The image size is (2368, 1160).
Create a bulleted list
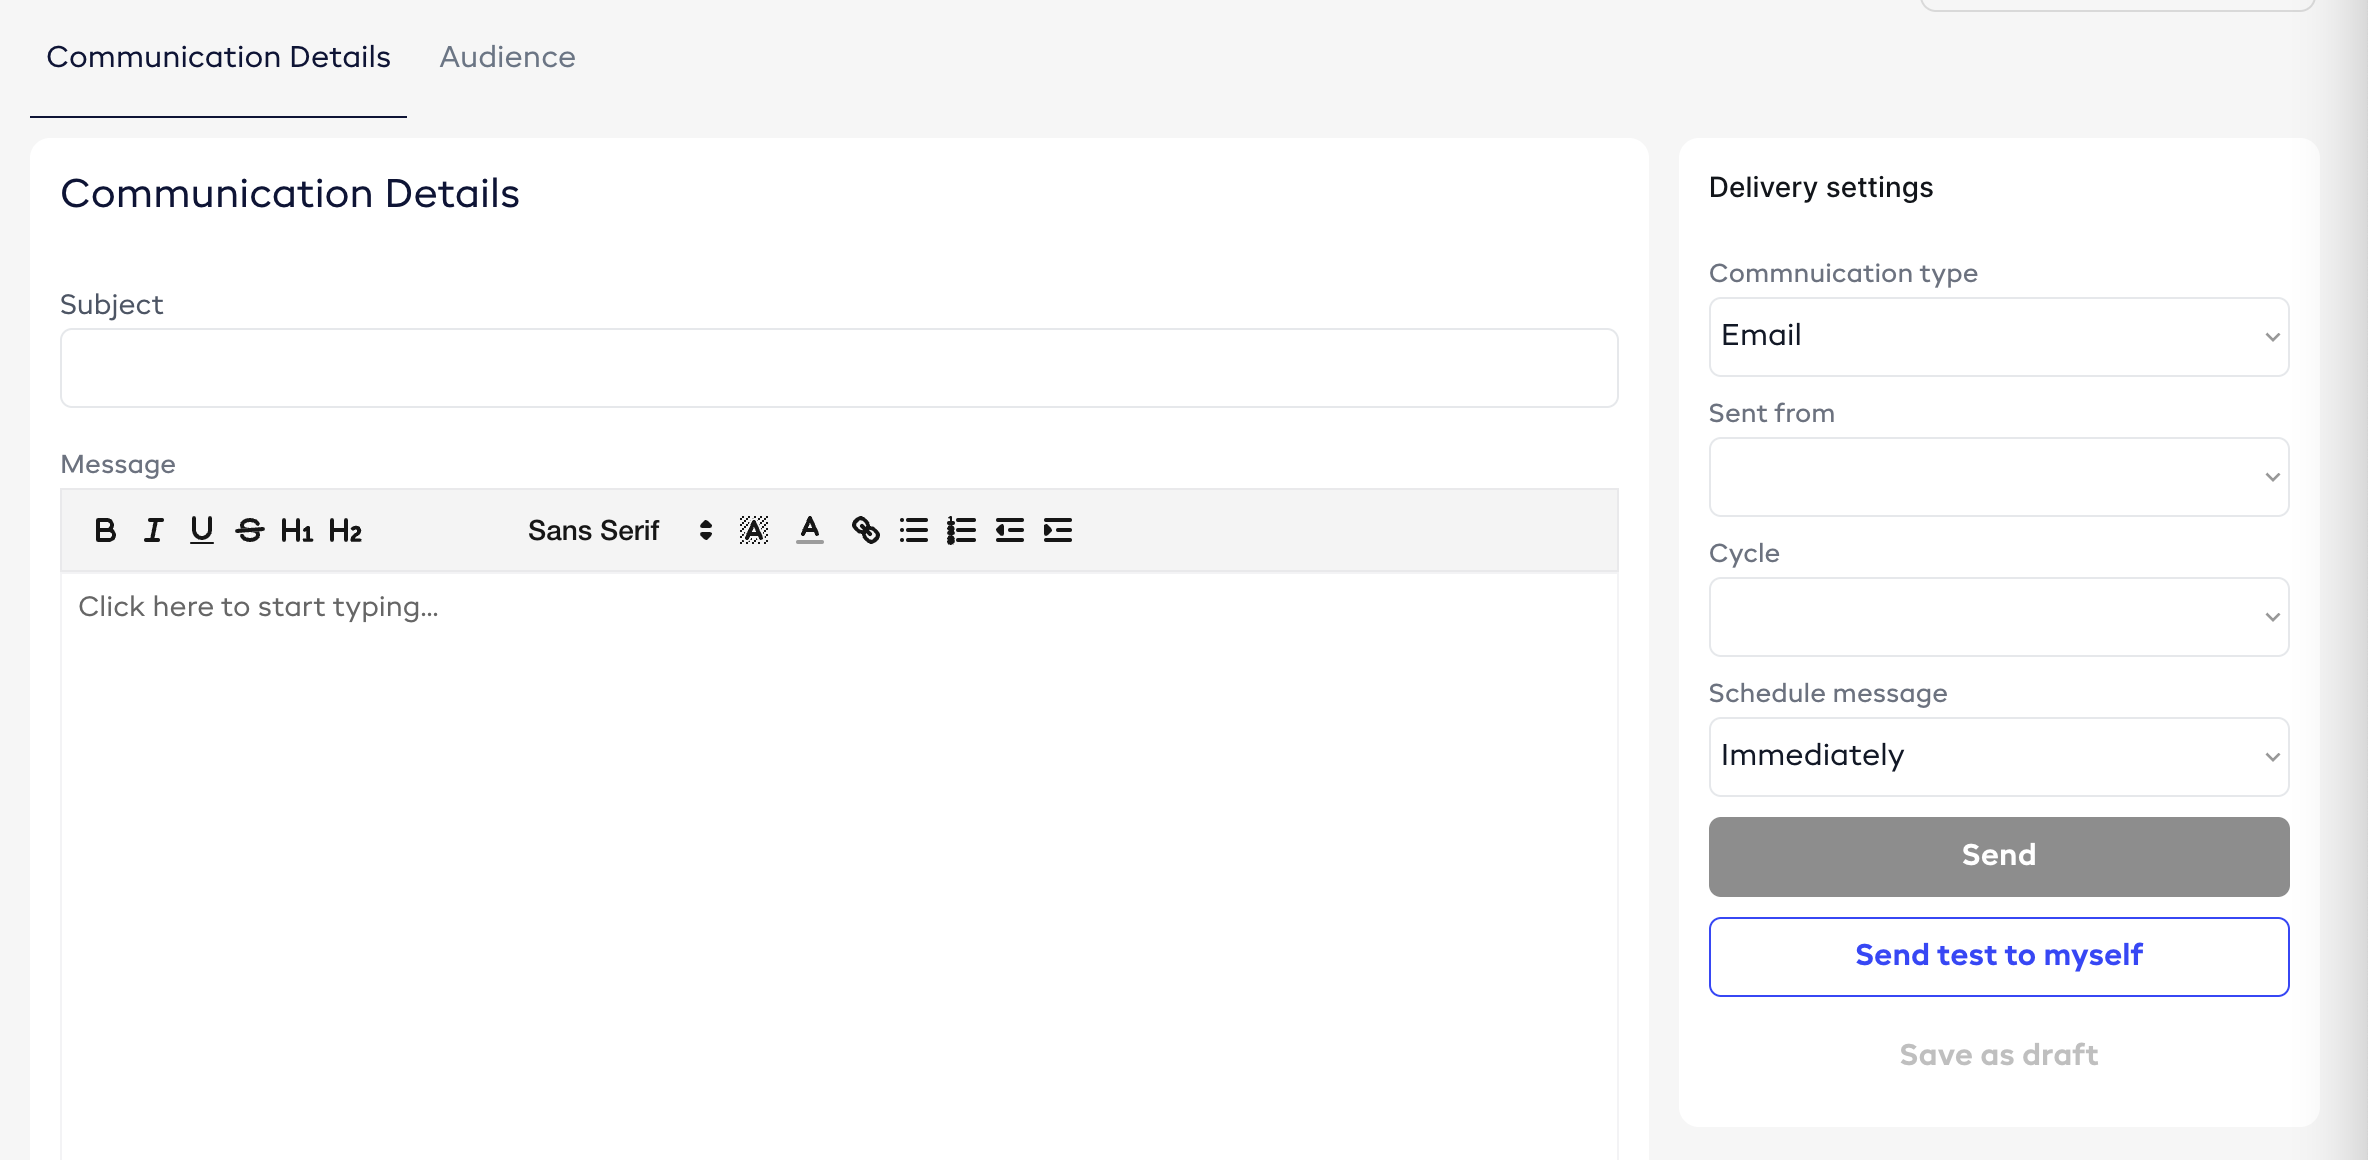[913, 530]
